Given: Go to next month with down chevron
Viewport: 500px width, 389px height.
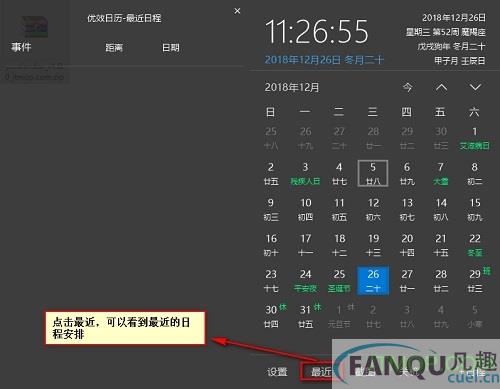Looking at the screenshot, I should click(x=475, y=87).
